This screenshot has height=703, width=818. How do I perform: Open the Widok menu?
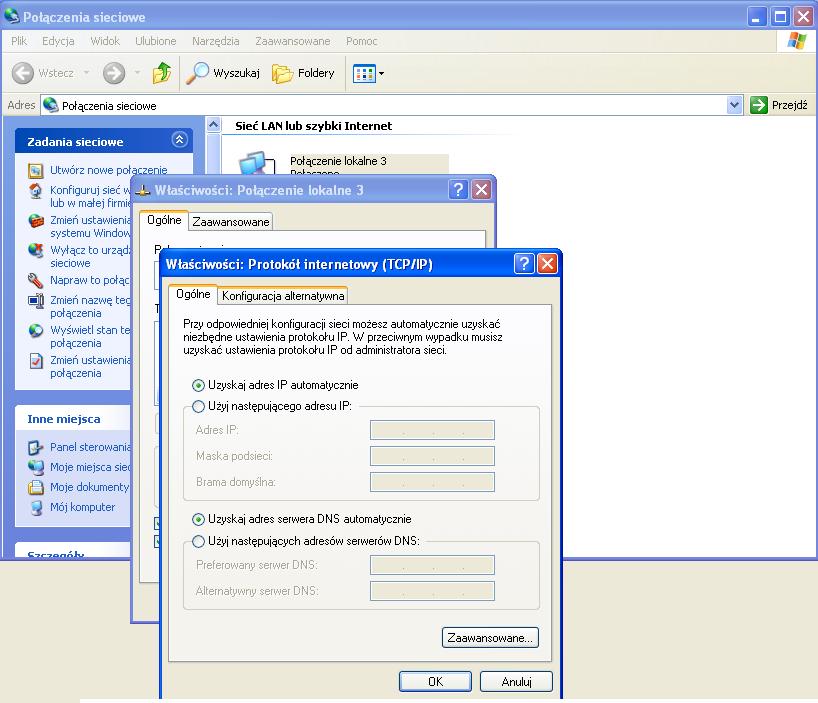point(105,41)
